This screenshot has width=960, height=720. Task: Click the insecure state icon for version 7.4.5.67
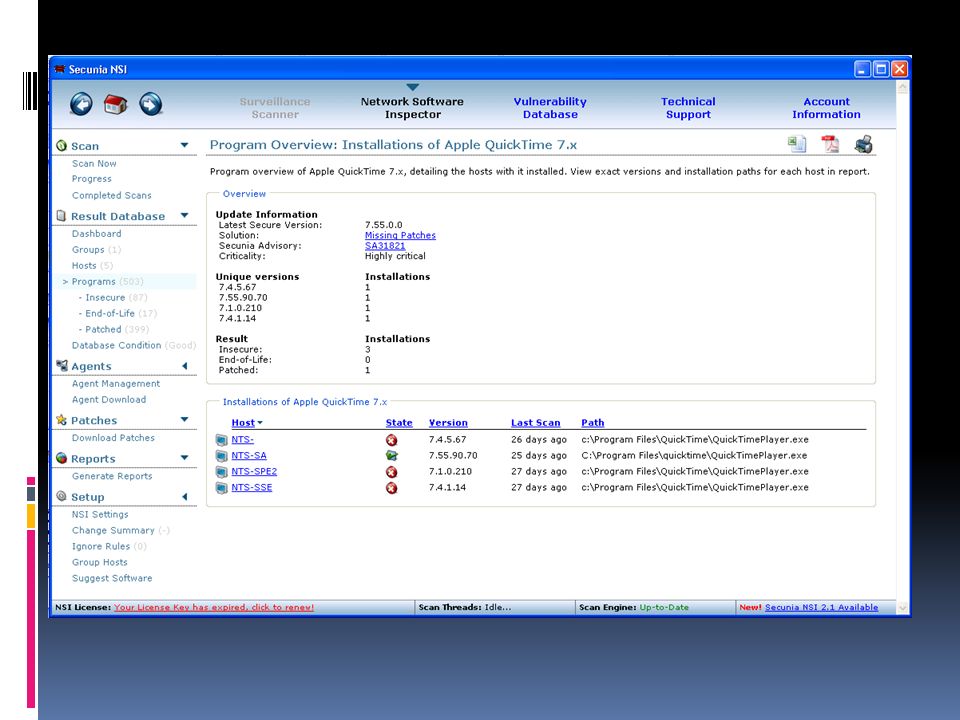pos(392,440)
